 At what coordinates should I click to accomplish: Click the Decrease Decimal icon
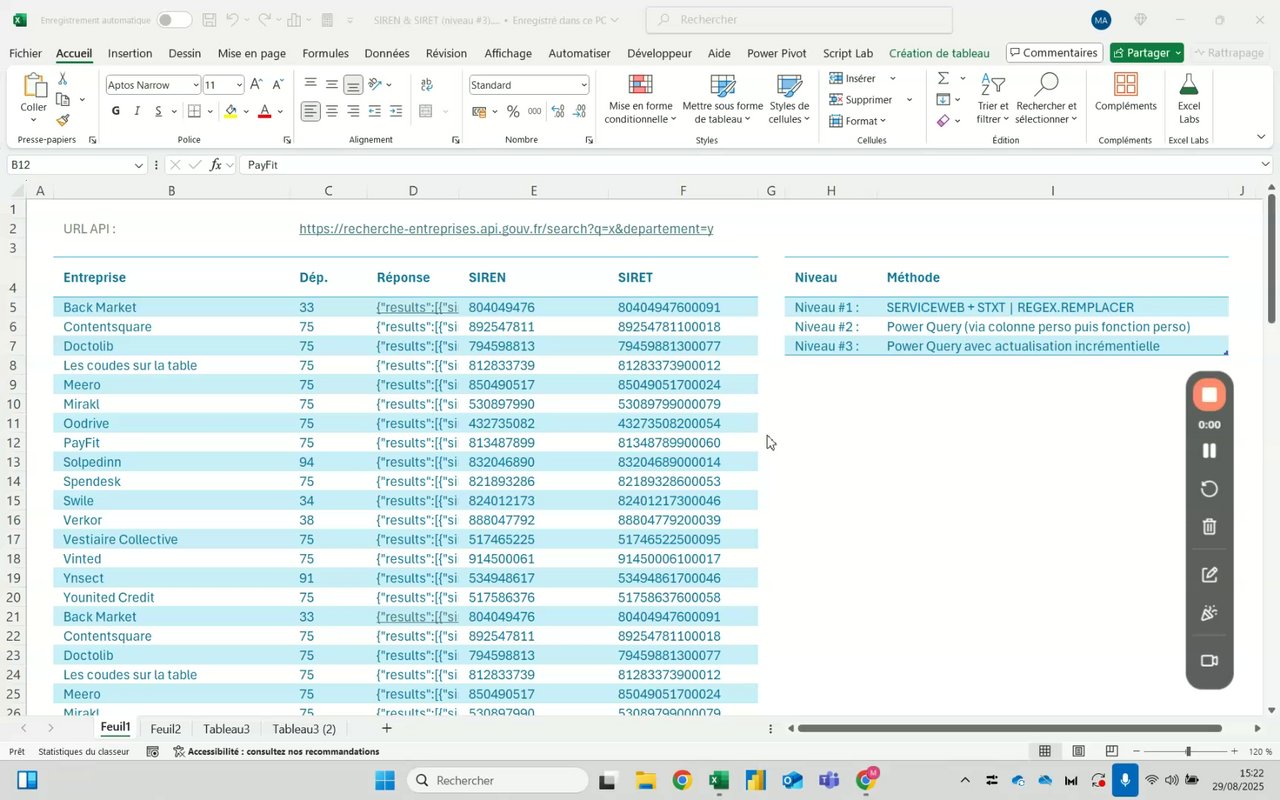(x=581, y=111)
